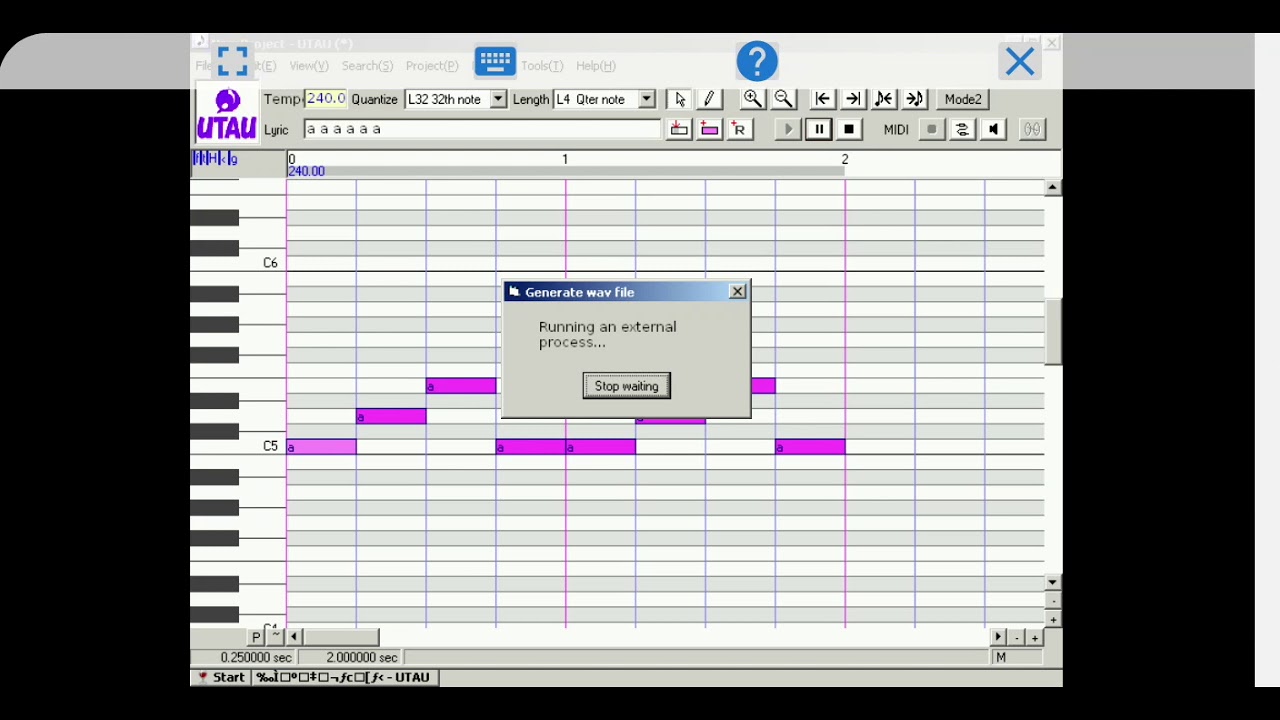Click the C6 piano key label
This screenshot has height=720, width=1280.
[270, 263]
